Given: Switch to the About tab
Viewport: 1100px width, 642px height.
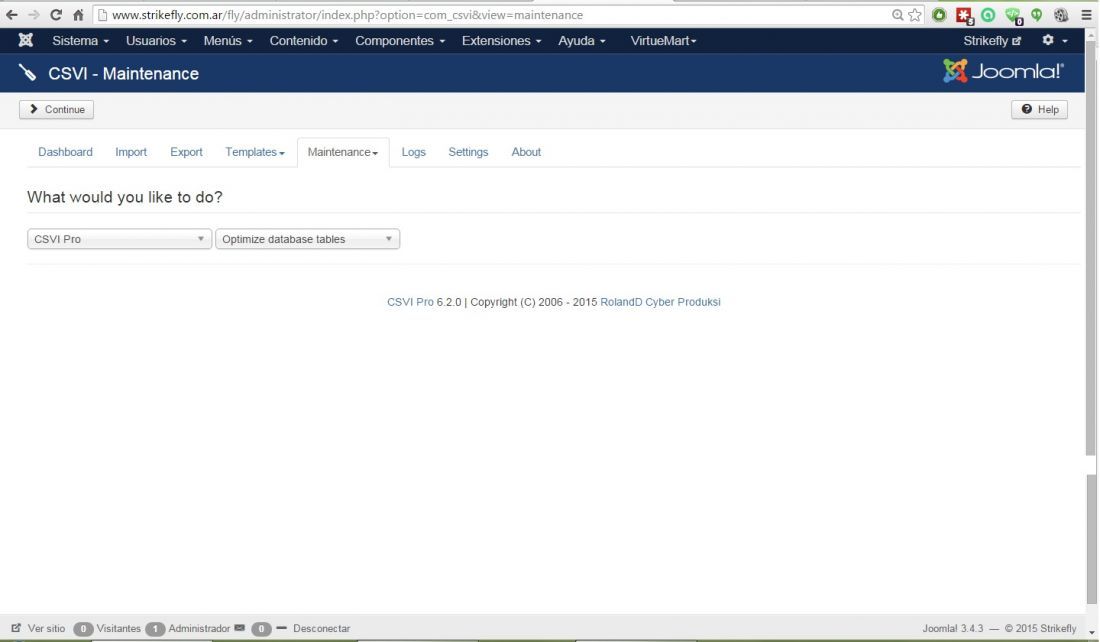Looking at the screenshot, I should tap(526, 152).
